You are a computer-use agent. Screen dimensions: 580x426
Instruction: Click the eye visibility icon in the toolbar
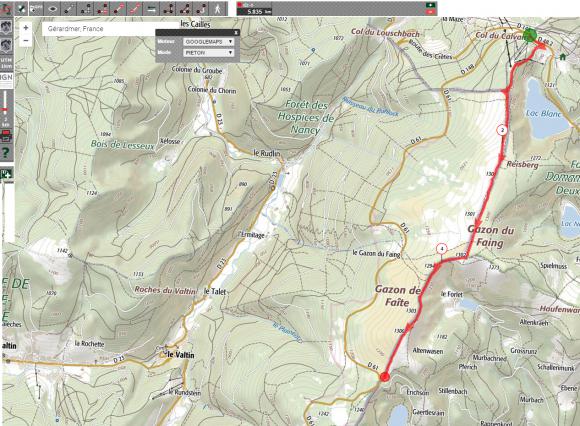tap(52, 9)
